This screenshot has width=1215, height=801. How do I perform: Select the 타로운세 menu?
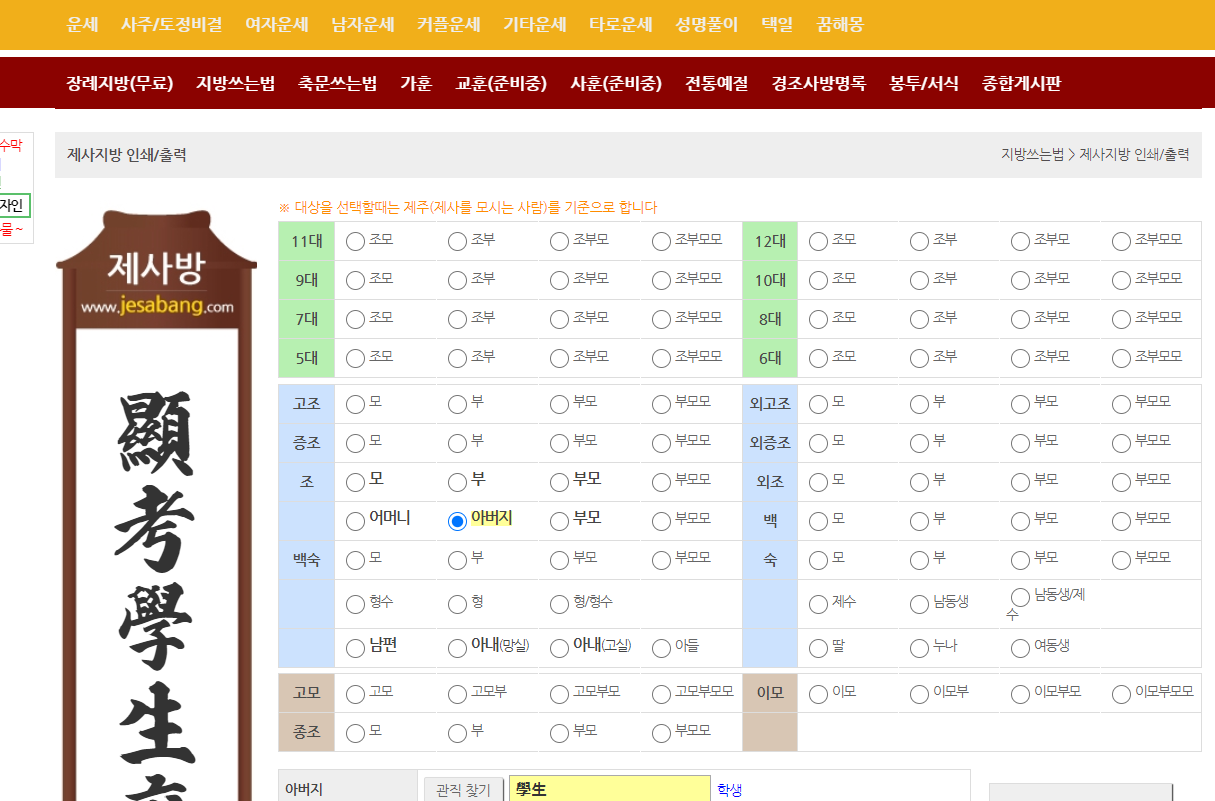(x=620, y=24)
